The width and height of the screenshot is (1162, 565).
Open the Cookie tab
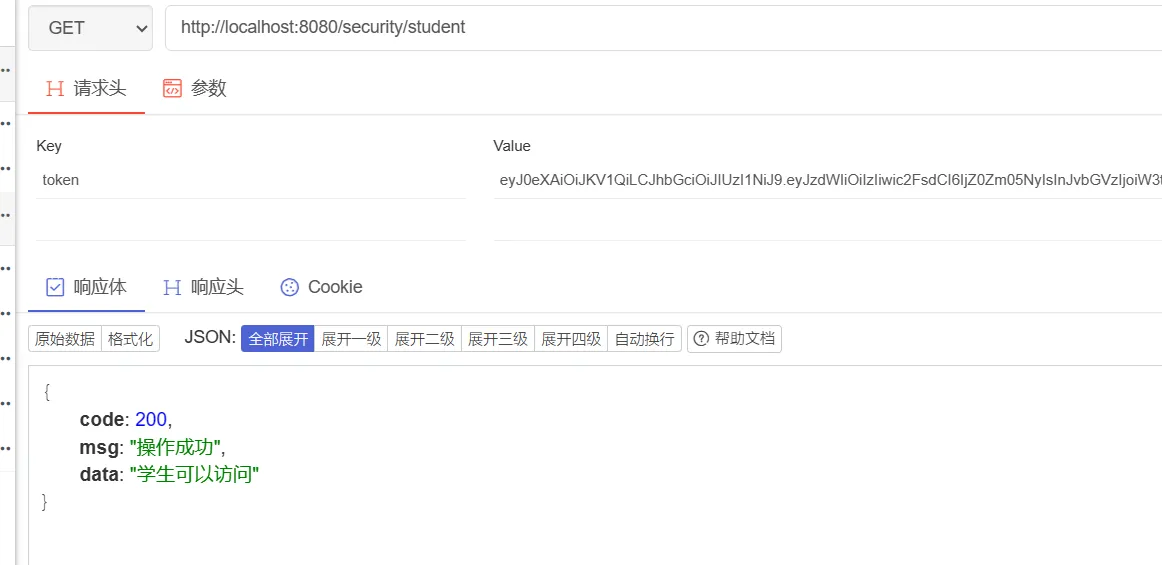[x=321, y=287]
